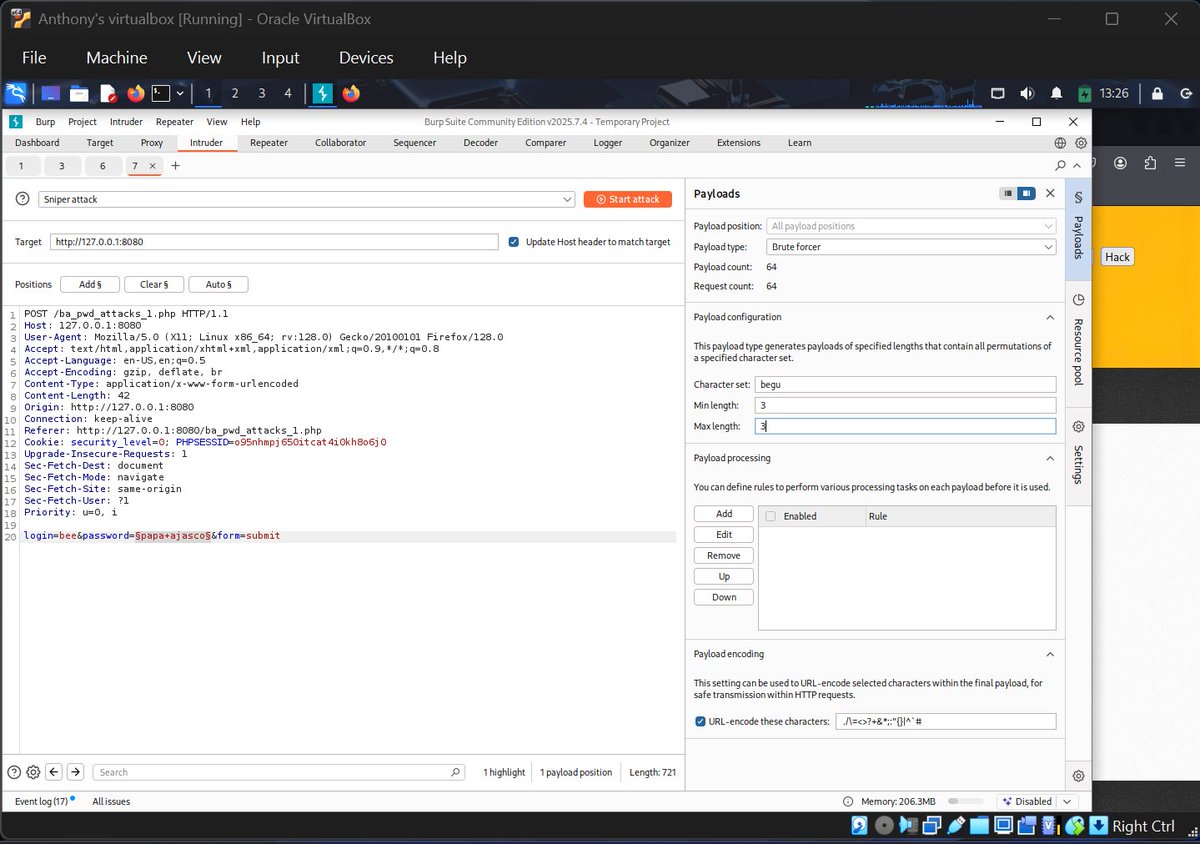Click the bottom-right side panel gear icon
This screenshot has height=844, width=1200.
(1078, 776)
